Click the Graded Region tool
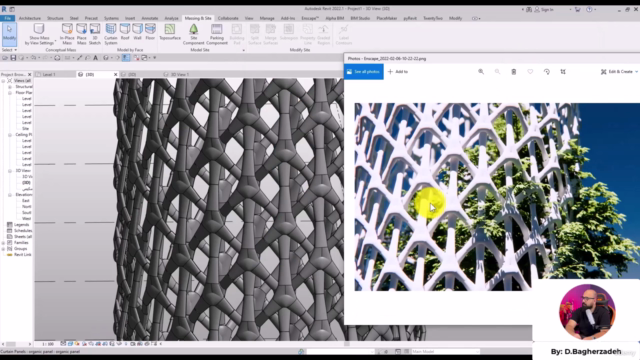This screenshot has height=360, width=640. point(324,34)
